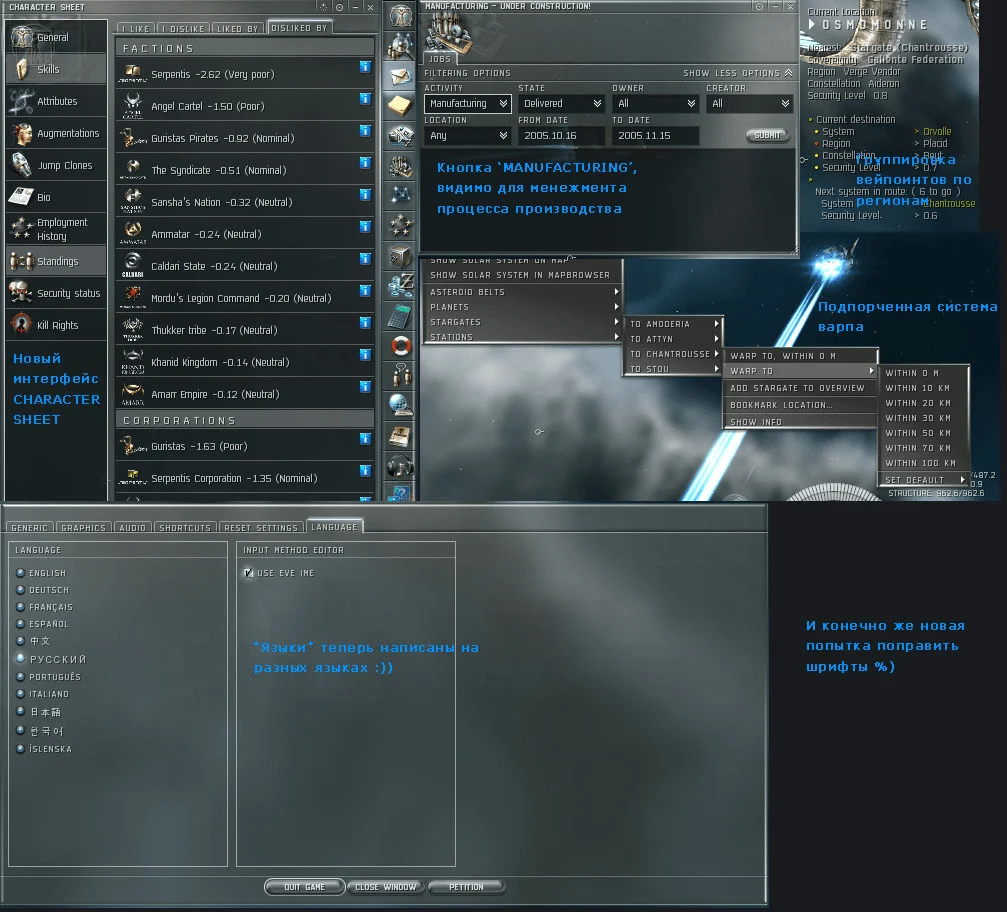Switch to the I Like standings tab
Image resolution: width=1007 pixels, height=912 pixels.
136,28
